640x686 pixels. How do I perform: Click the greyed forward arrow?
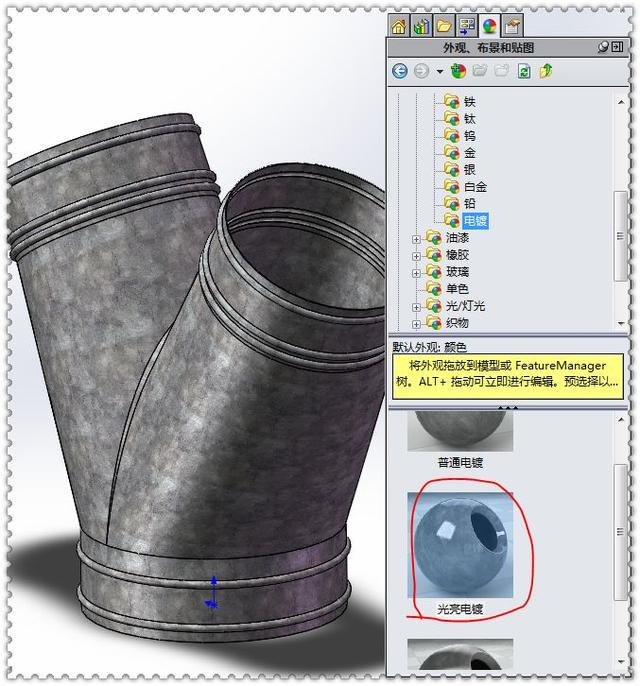click(421, 71)
